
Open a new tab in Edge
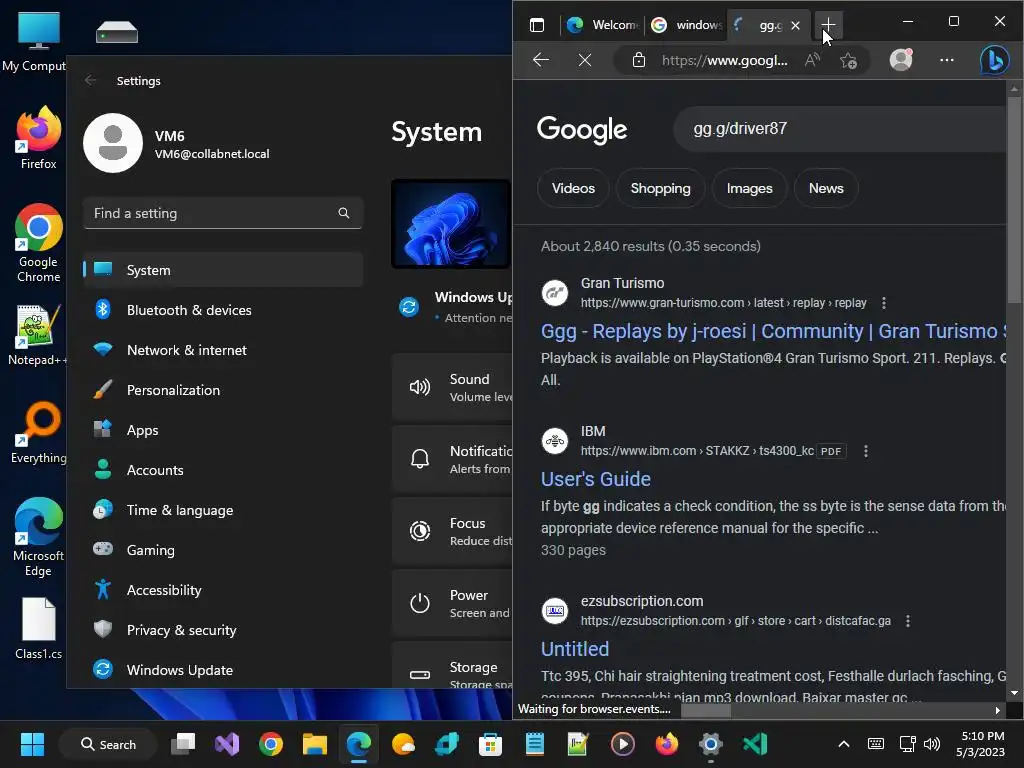tap(827, 25)
